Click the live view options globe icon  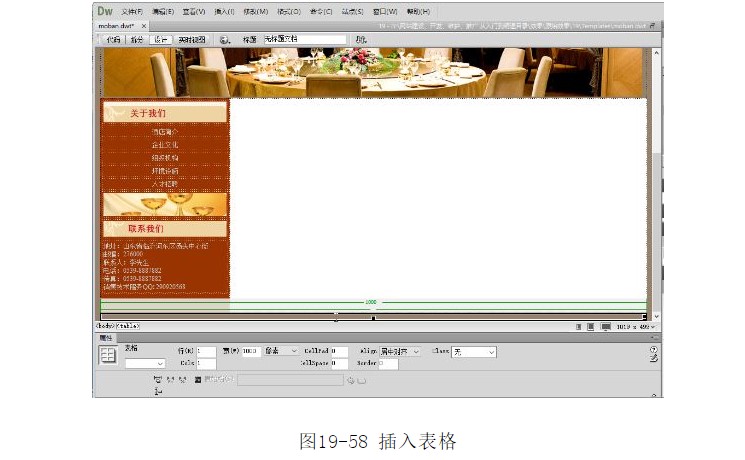coord(225,40)
